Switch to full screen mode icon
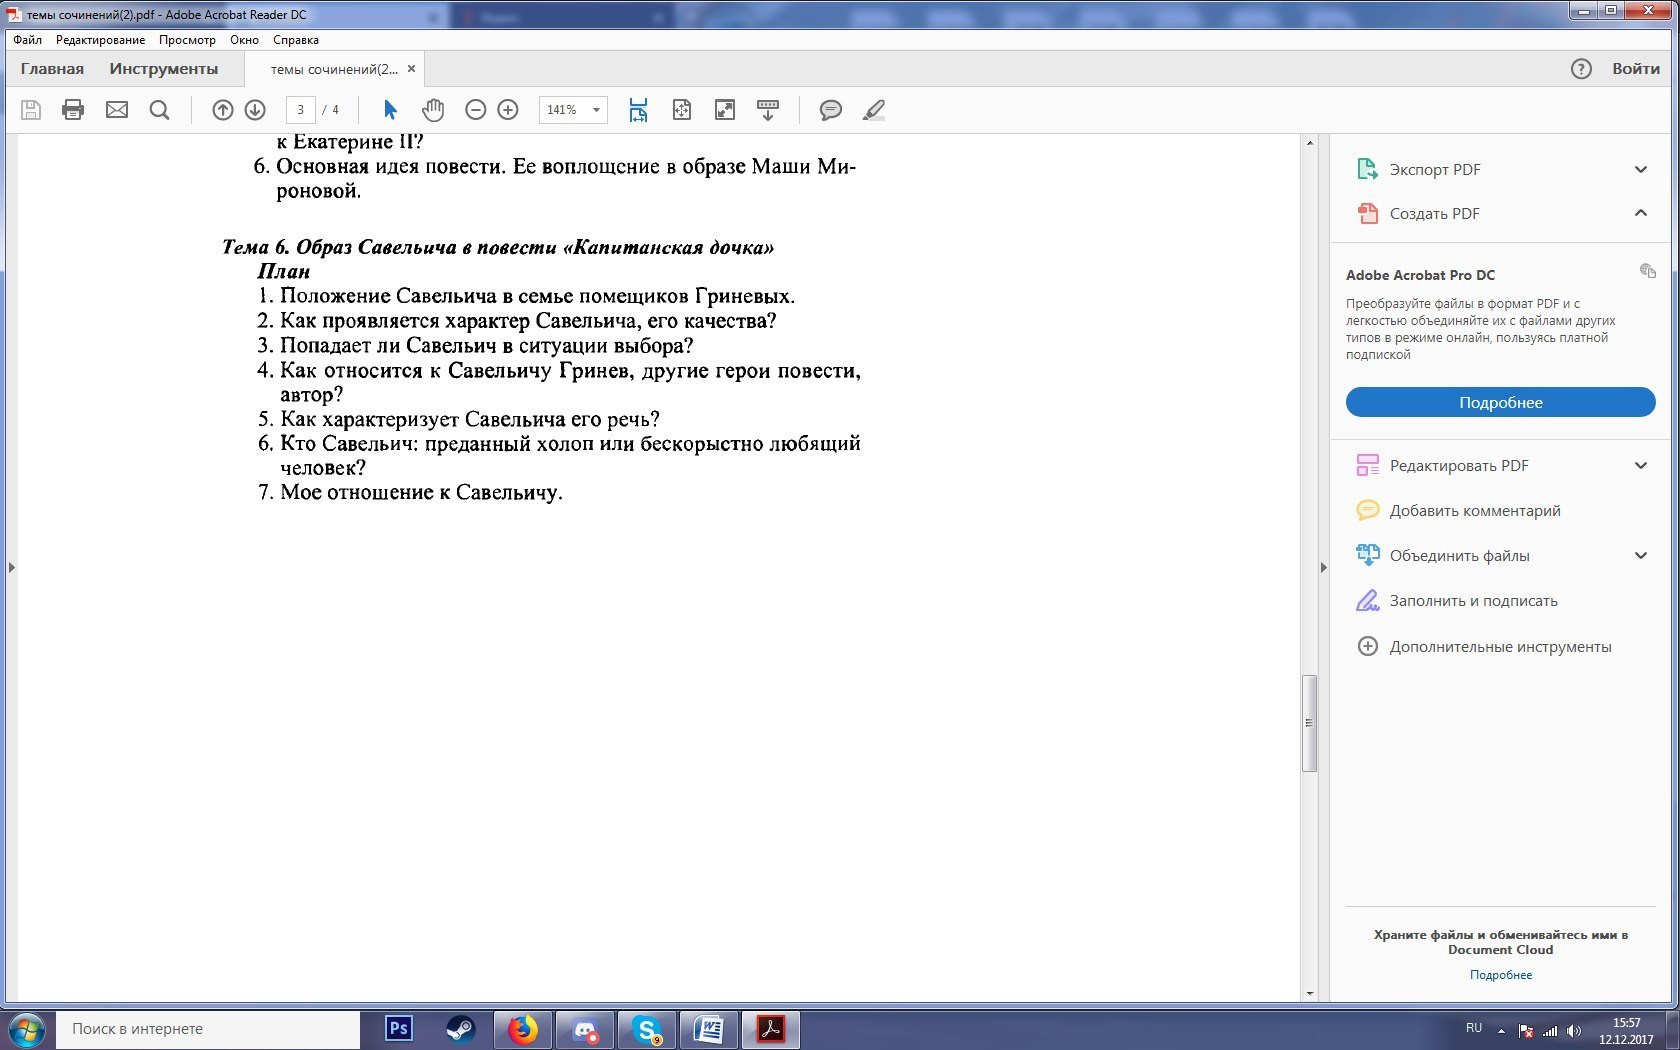 [725, 110]
